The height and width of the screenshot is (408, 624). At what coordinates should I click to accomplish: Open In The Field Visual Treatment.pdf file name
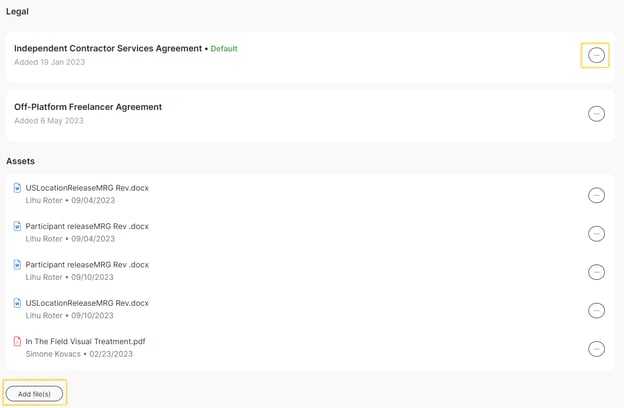pos(85,341)
